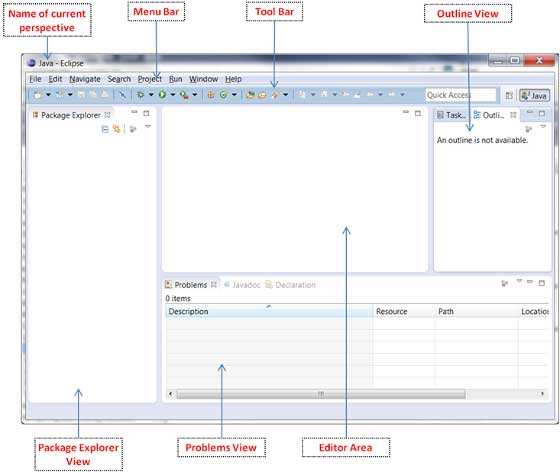The height and width of the screenshot is (472, 560).
Task: Open the Package Explorer view menu triangle
Action: point(148,126)
